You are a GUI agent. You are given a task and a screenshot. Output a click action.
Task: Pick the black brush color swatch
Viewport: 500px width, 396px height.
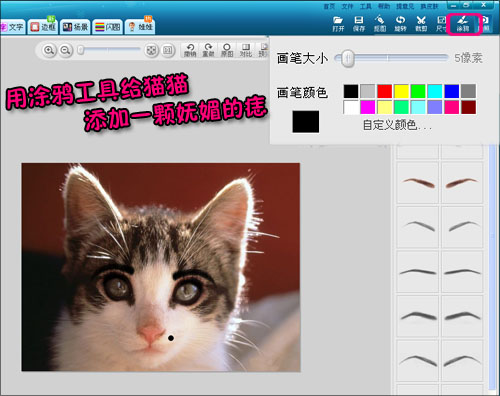[351, 91]
